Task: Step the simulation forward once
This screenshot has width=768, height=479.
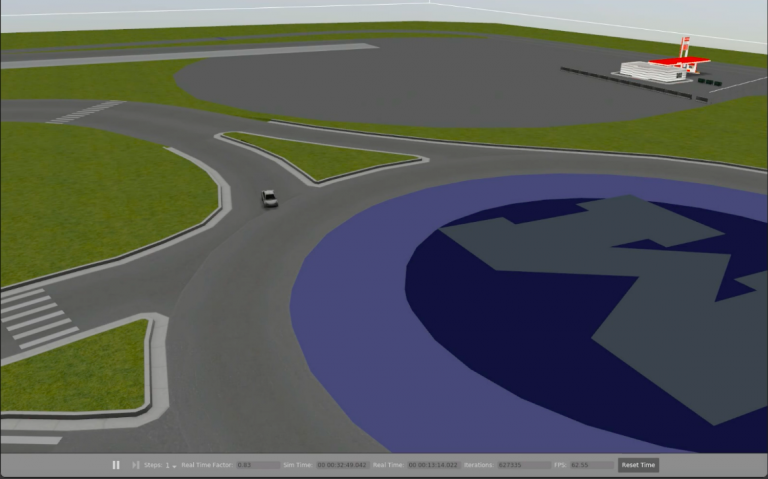Action: [x=135, y=465]
